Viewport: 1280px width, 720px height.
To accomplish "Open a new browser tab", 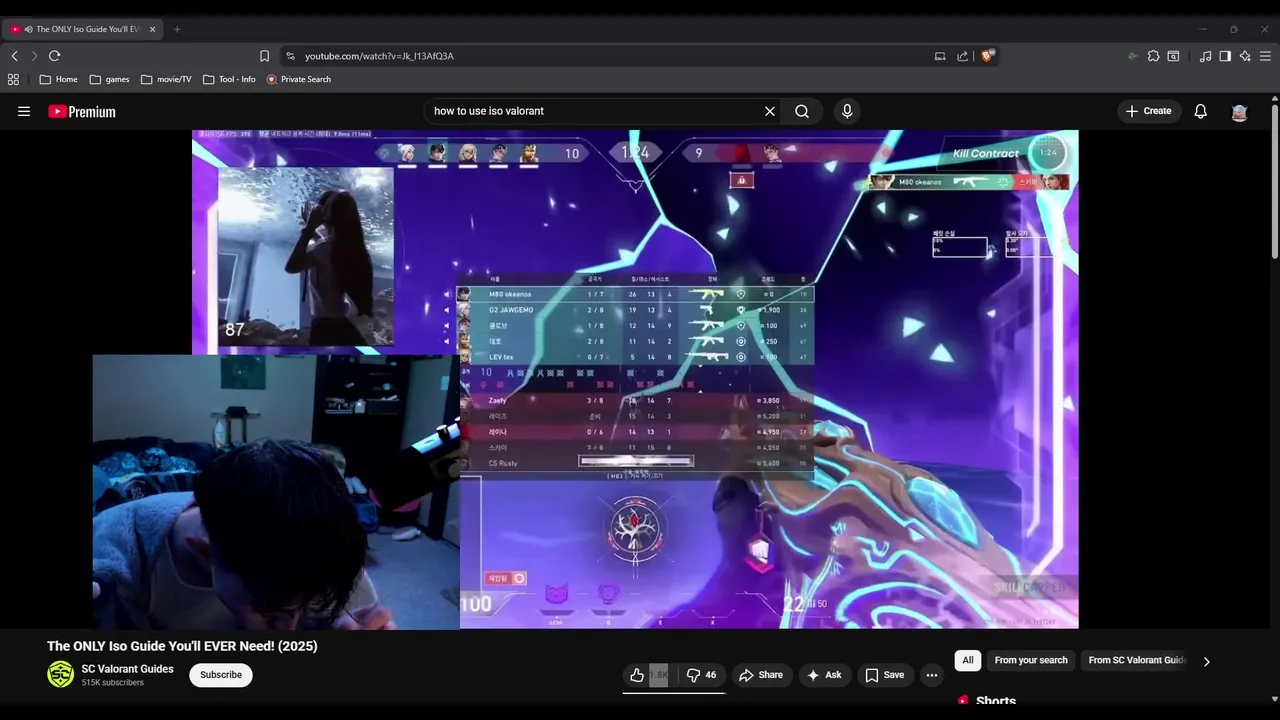I will pyautogui.click(x=177, y=29).
